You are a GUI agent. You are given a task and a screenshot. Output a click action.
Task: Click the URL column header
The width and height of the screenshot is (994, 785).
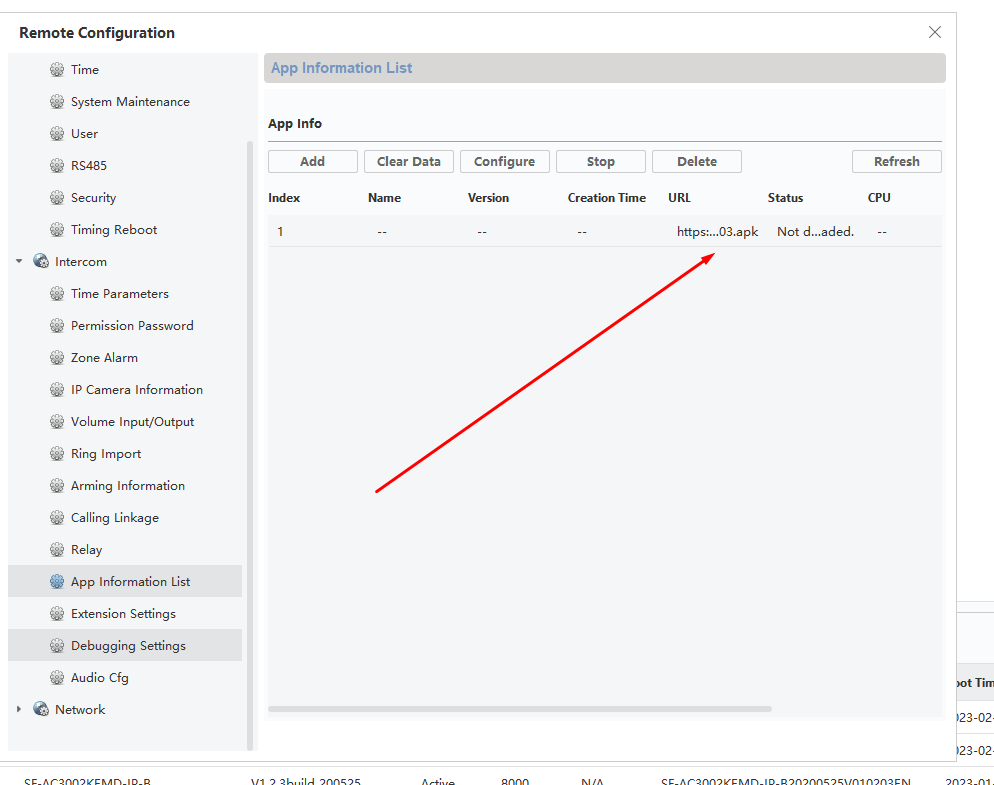pos(679,198)
